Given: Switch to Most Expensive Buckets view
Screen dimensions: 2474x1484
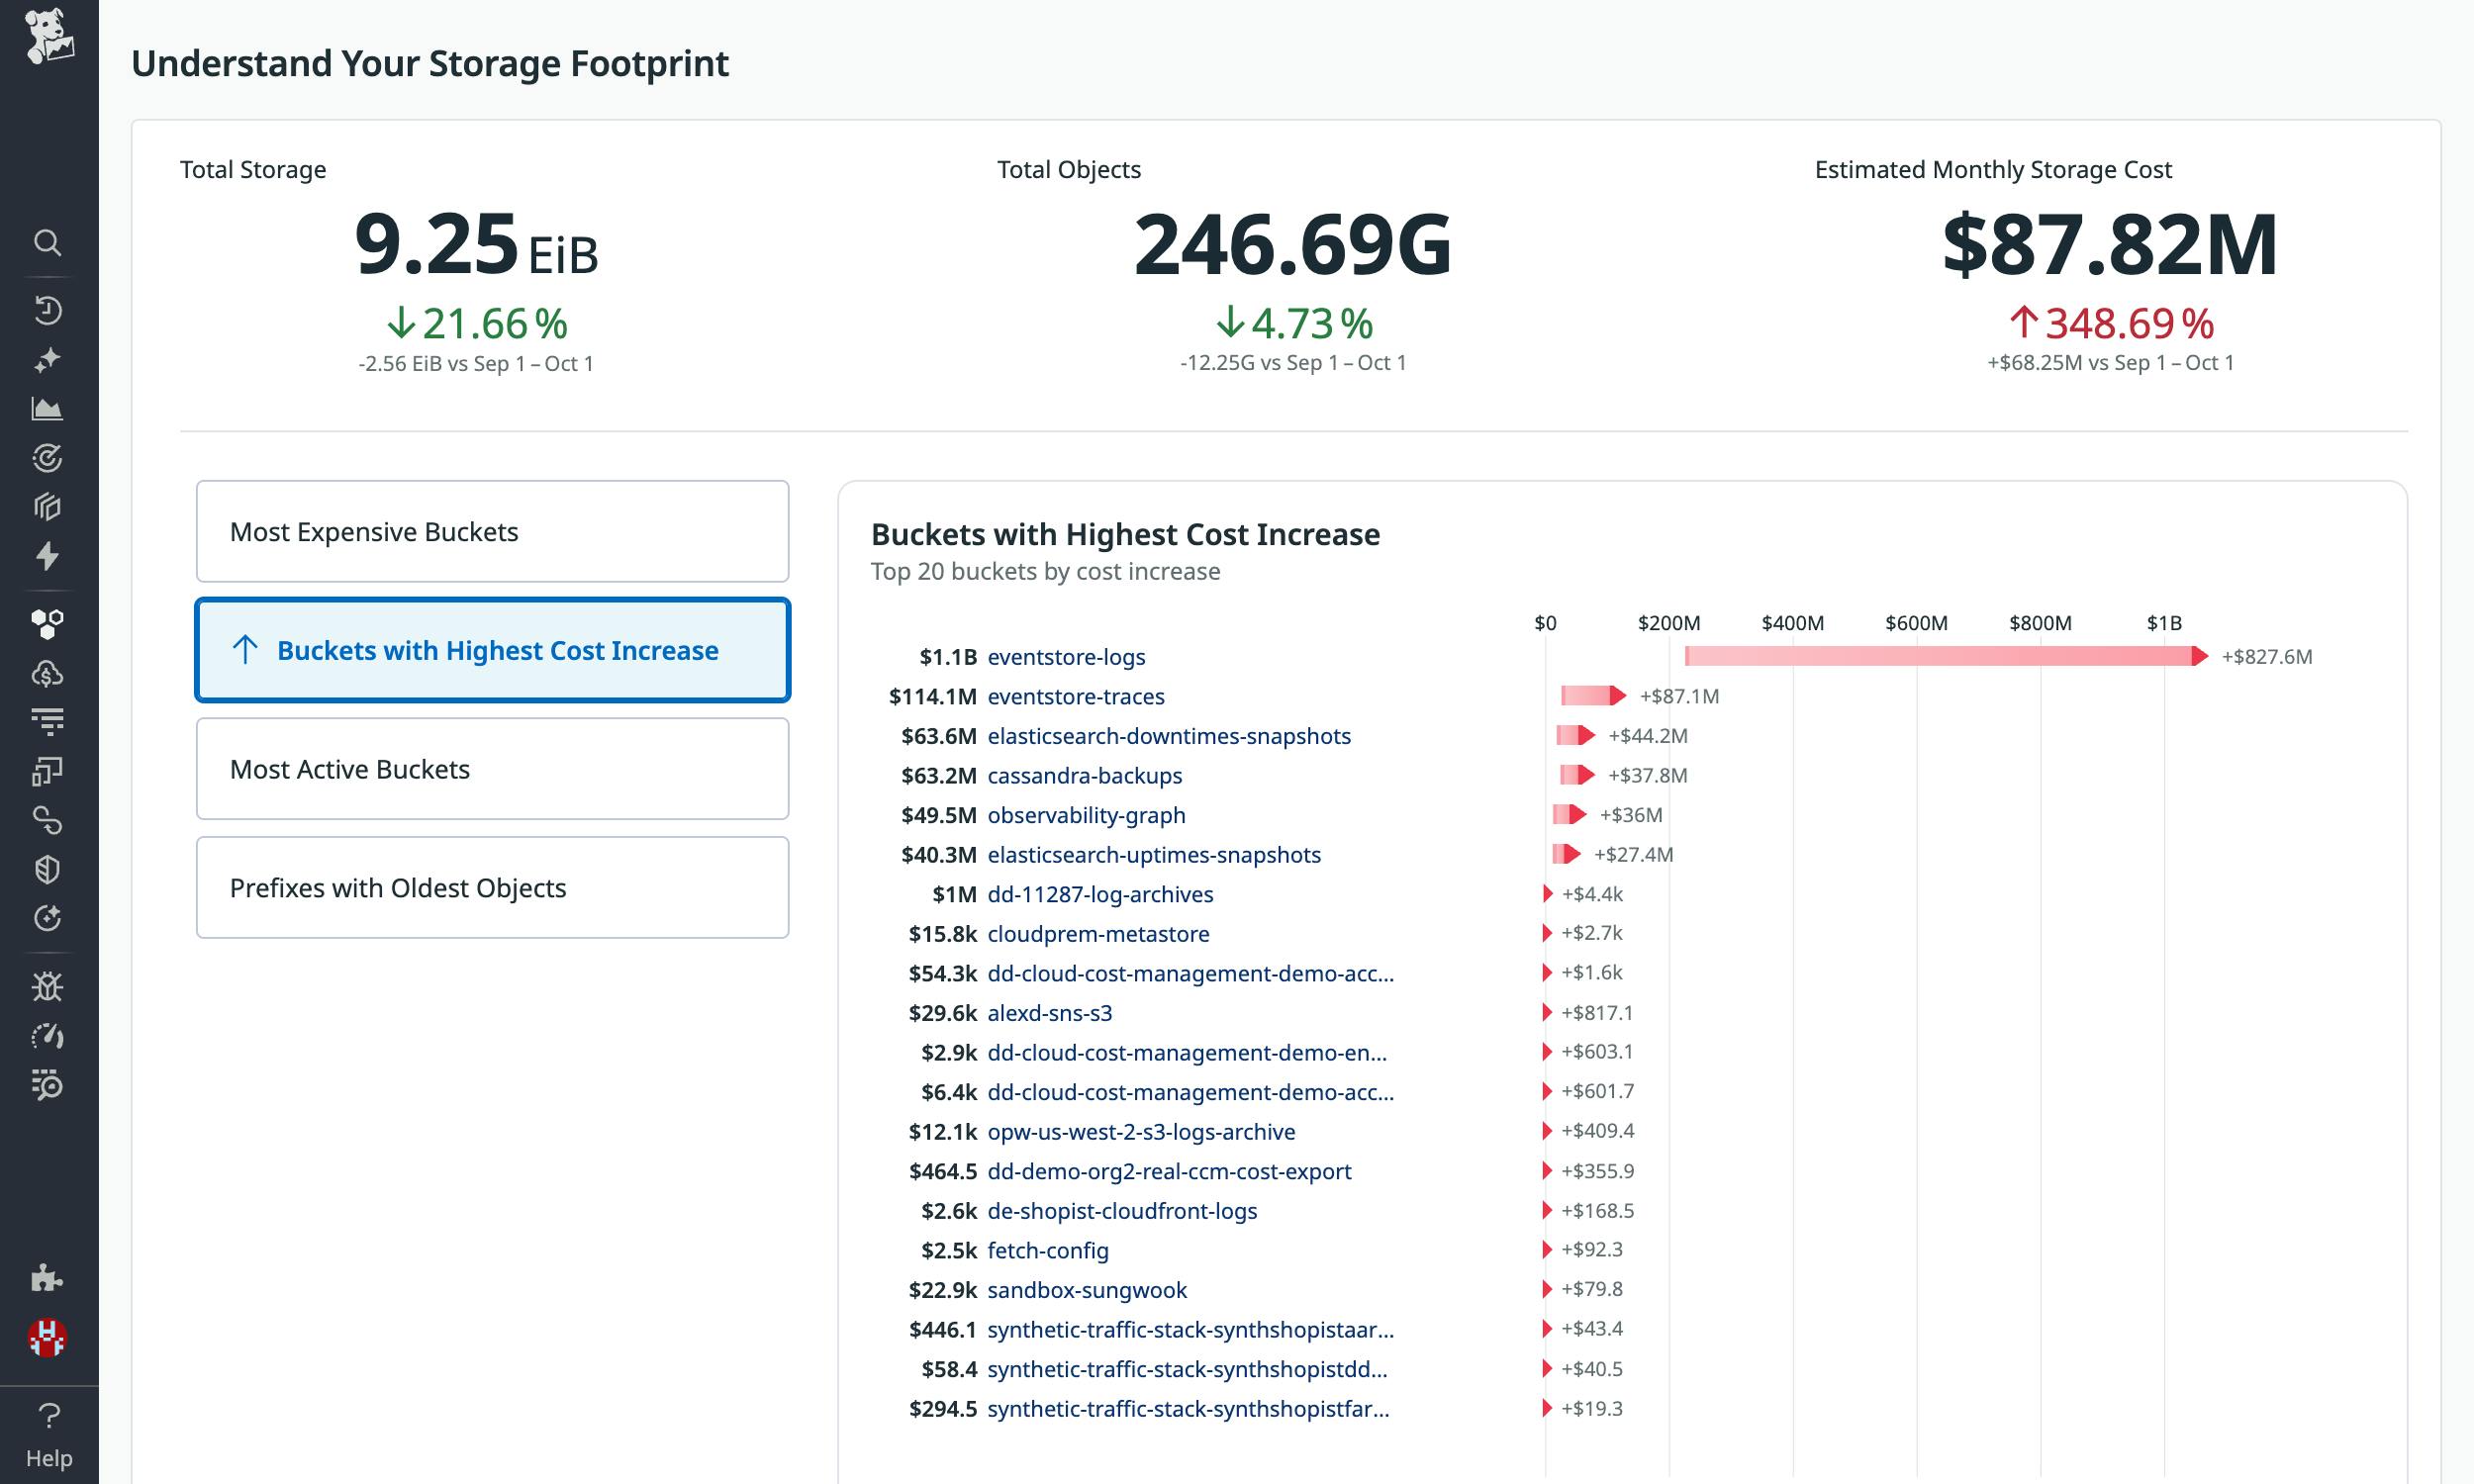Looking at the screenshot, I should pyautogui.click(x=492, y=531).
